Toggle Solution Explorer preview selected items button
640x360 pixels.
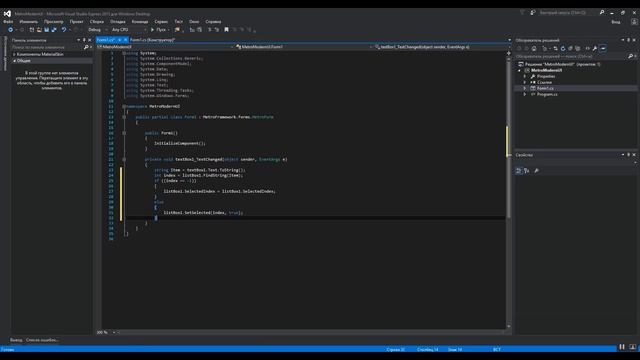coord(603,49)
